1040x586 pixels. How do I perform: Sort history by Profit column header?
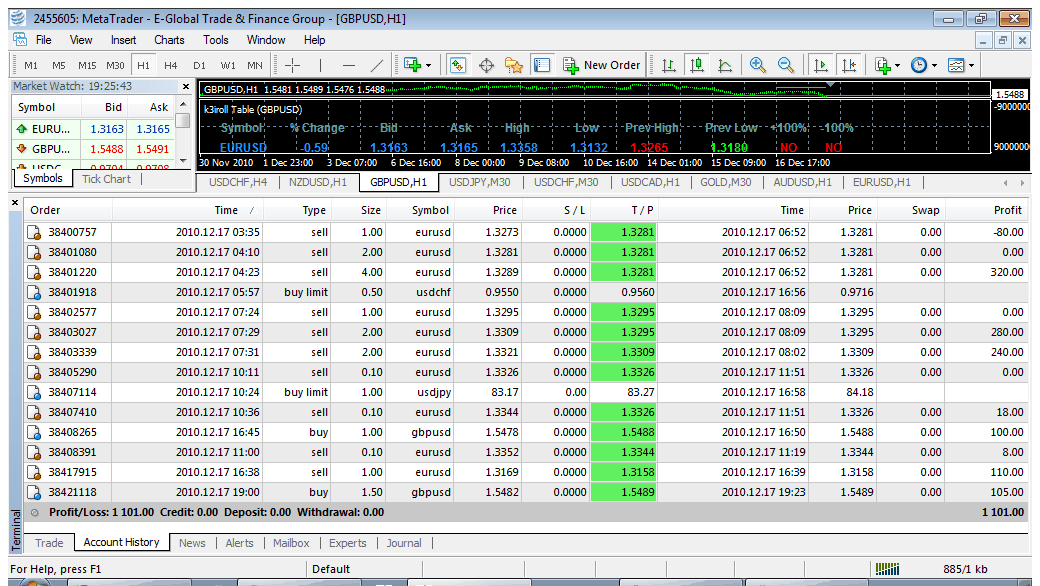click(987, 210)
